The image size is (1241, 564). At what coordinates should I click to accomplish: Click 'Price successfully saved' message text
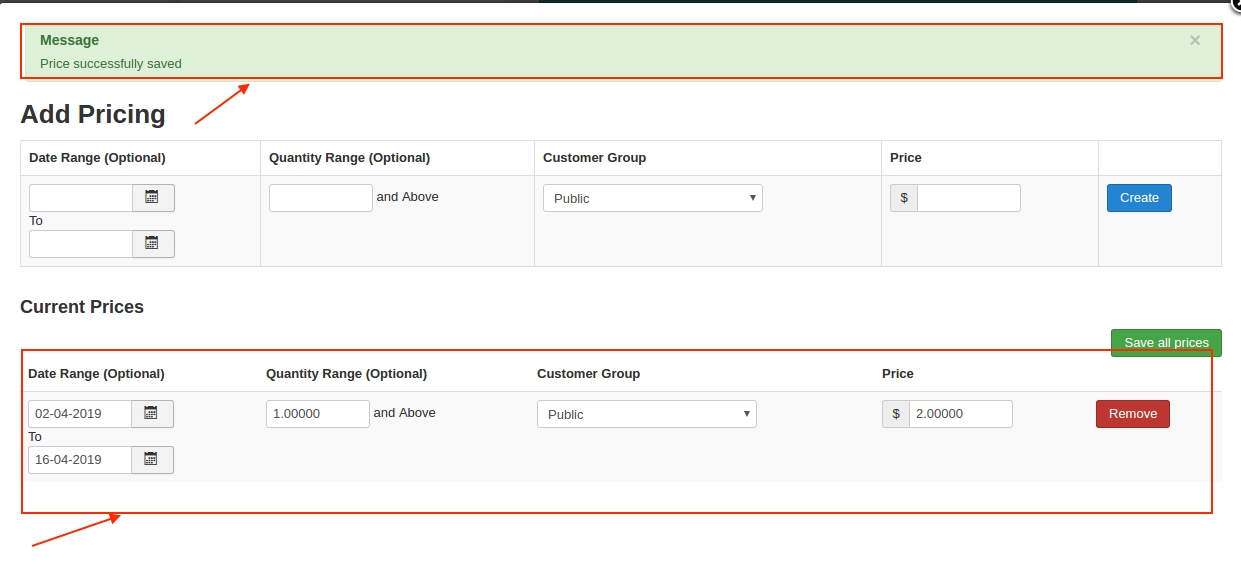(x=111, y=64)
